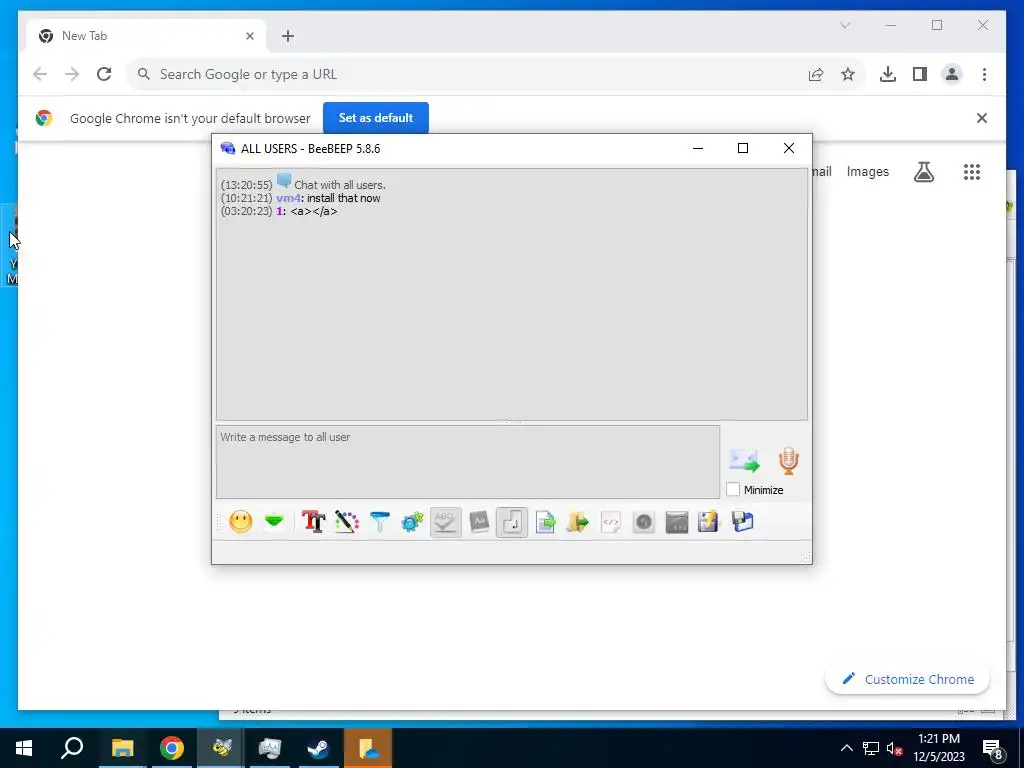Open Steam from the taskbar

click(x=319, y=748)
